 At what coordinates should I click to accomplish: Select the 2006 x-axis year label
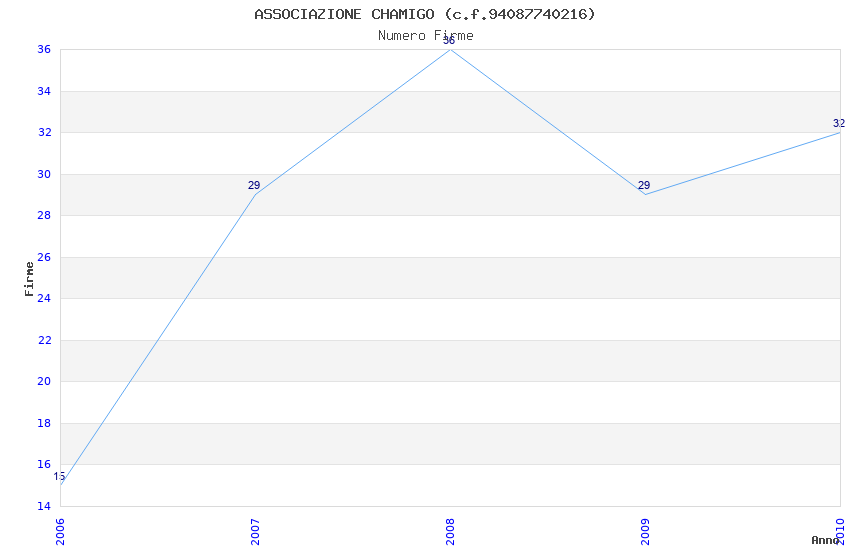(x=60, y=532)
